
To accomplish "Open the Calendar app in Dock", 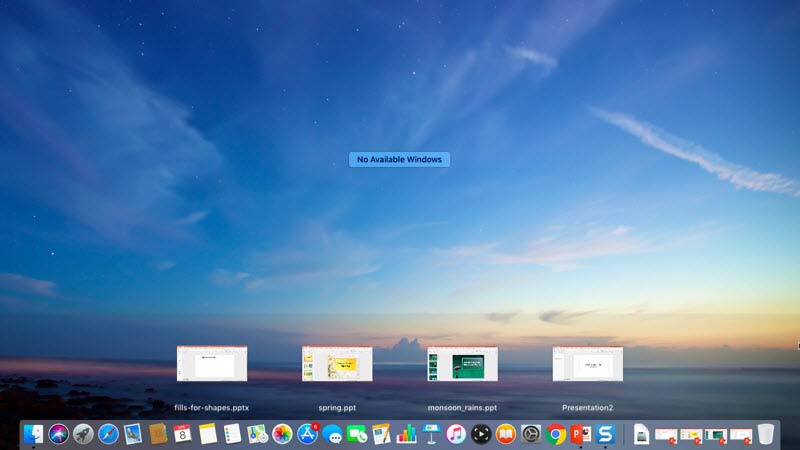I will 183,434.
